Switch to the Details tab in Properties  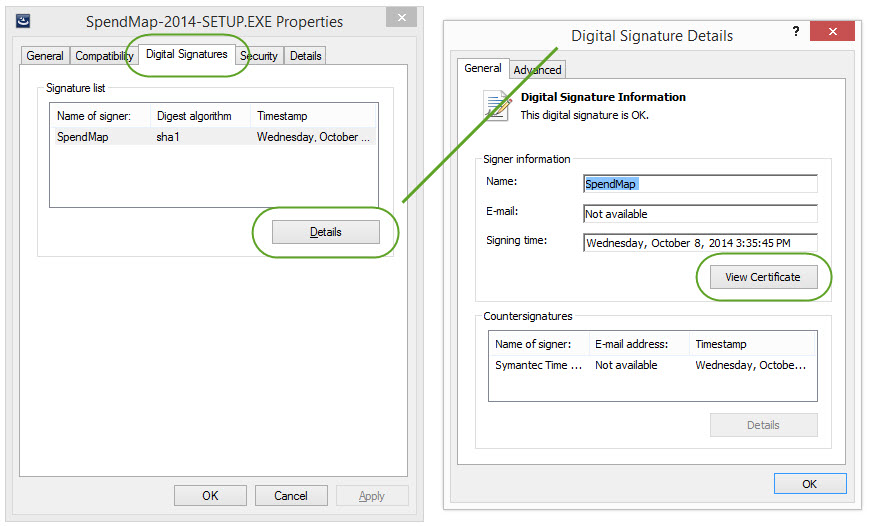[x=306, y=56]
